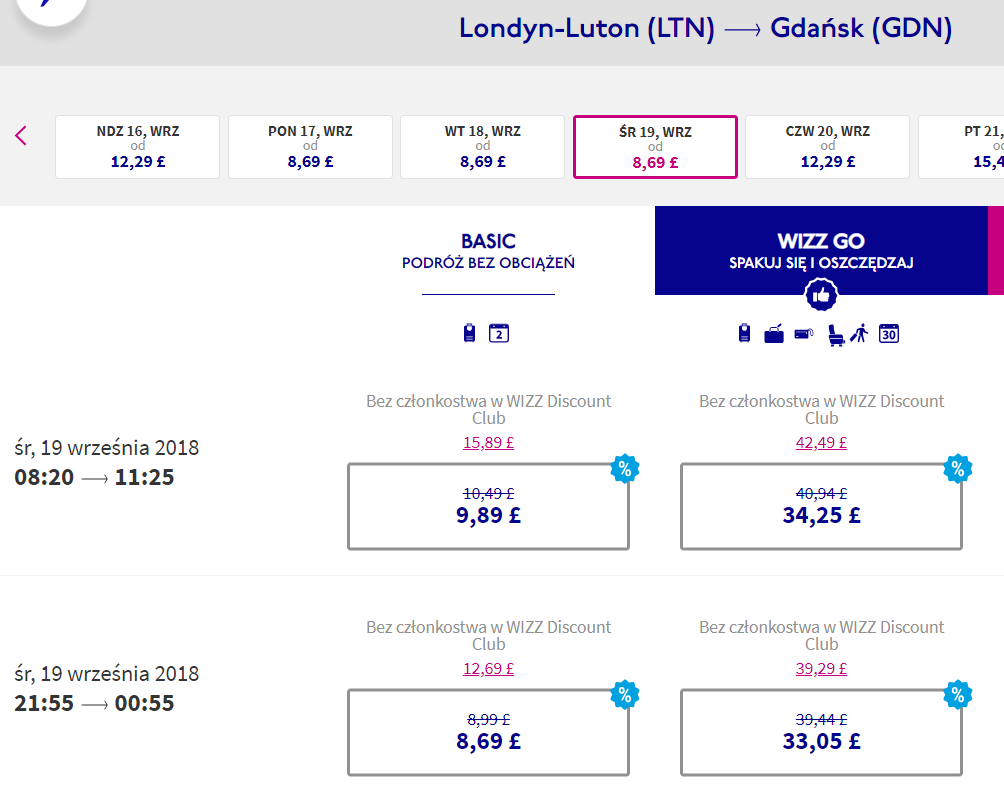
Task: Go to earlier dates with left arrow
Action: [20, 136]
